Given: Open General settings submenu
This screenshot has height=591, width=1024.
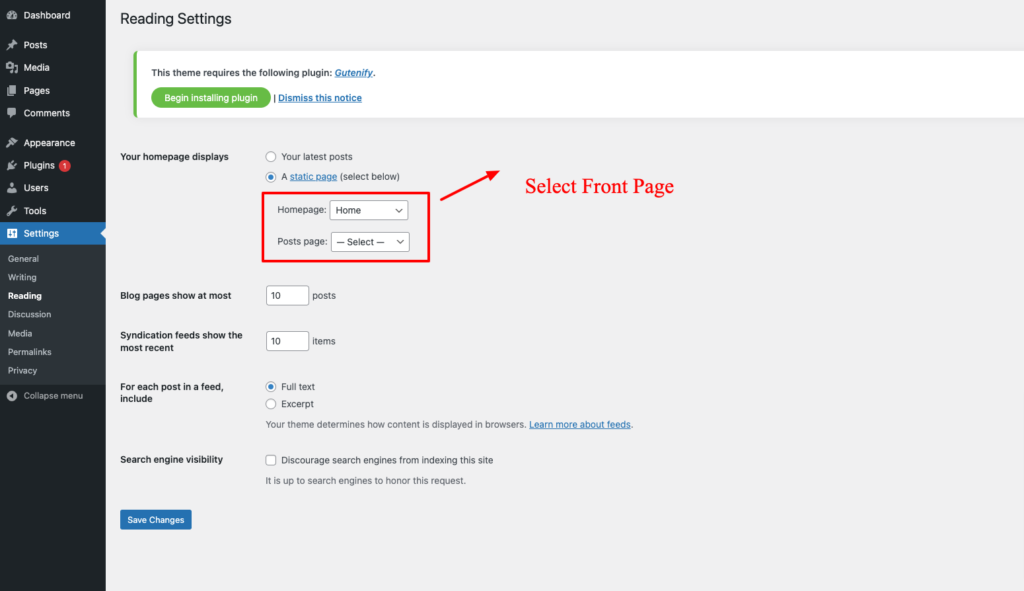Looking at the screenshot, I should (x=24, y=259).
